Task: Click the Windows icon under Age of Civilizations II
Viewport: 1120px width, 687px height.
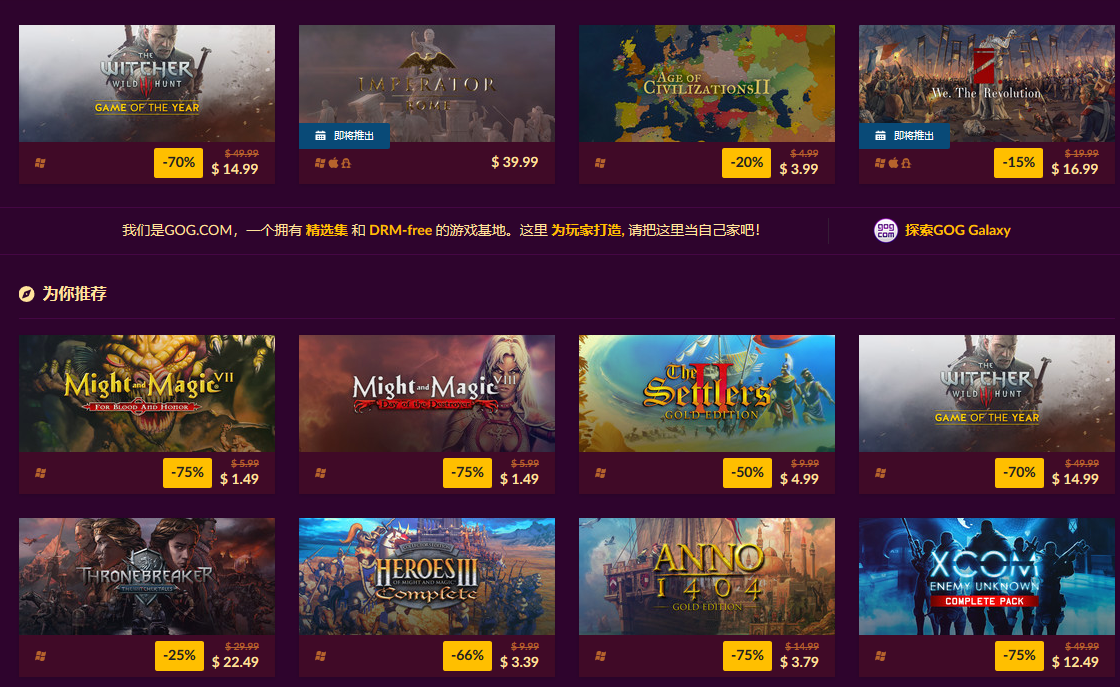Action: pos(600,163)
